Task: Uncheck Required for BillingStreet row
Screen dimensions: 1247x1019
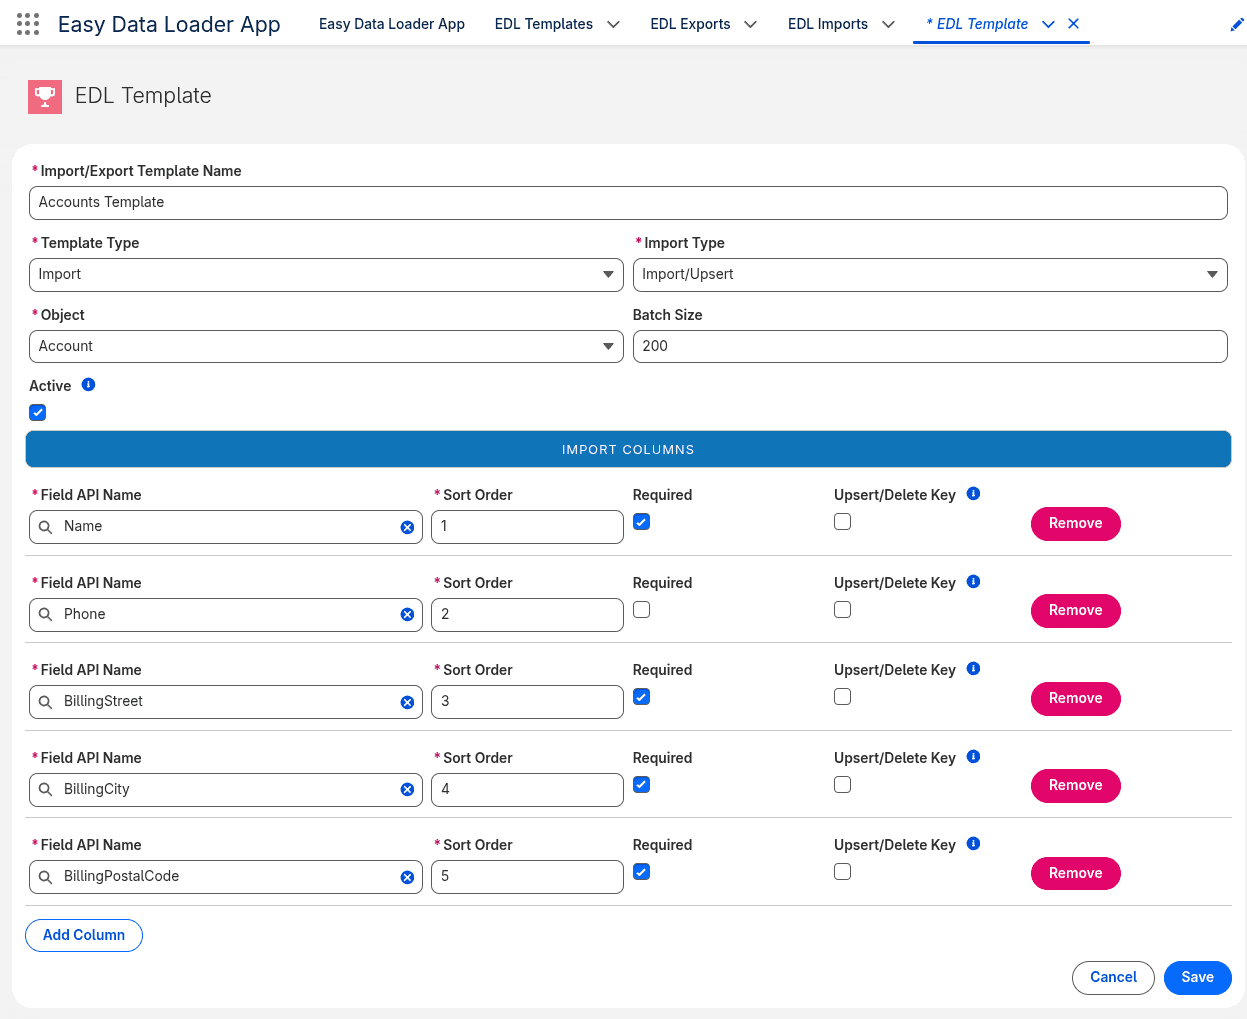Action: tap(642, 697)
